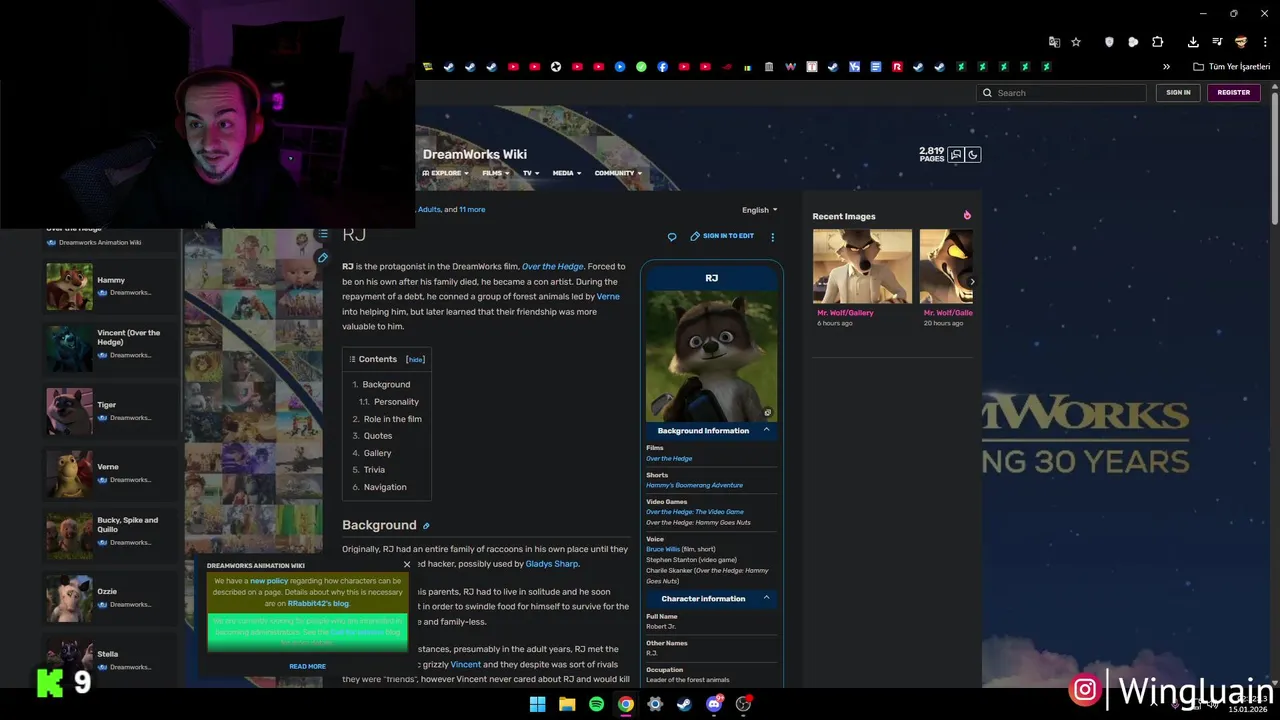Open the article comments speech bubble icon
1280x720 pixels.
coord(672,237)
